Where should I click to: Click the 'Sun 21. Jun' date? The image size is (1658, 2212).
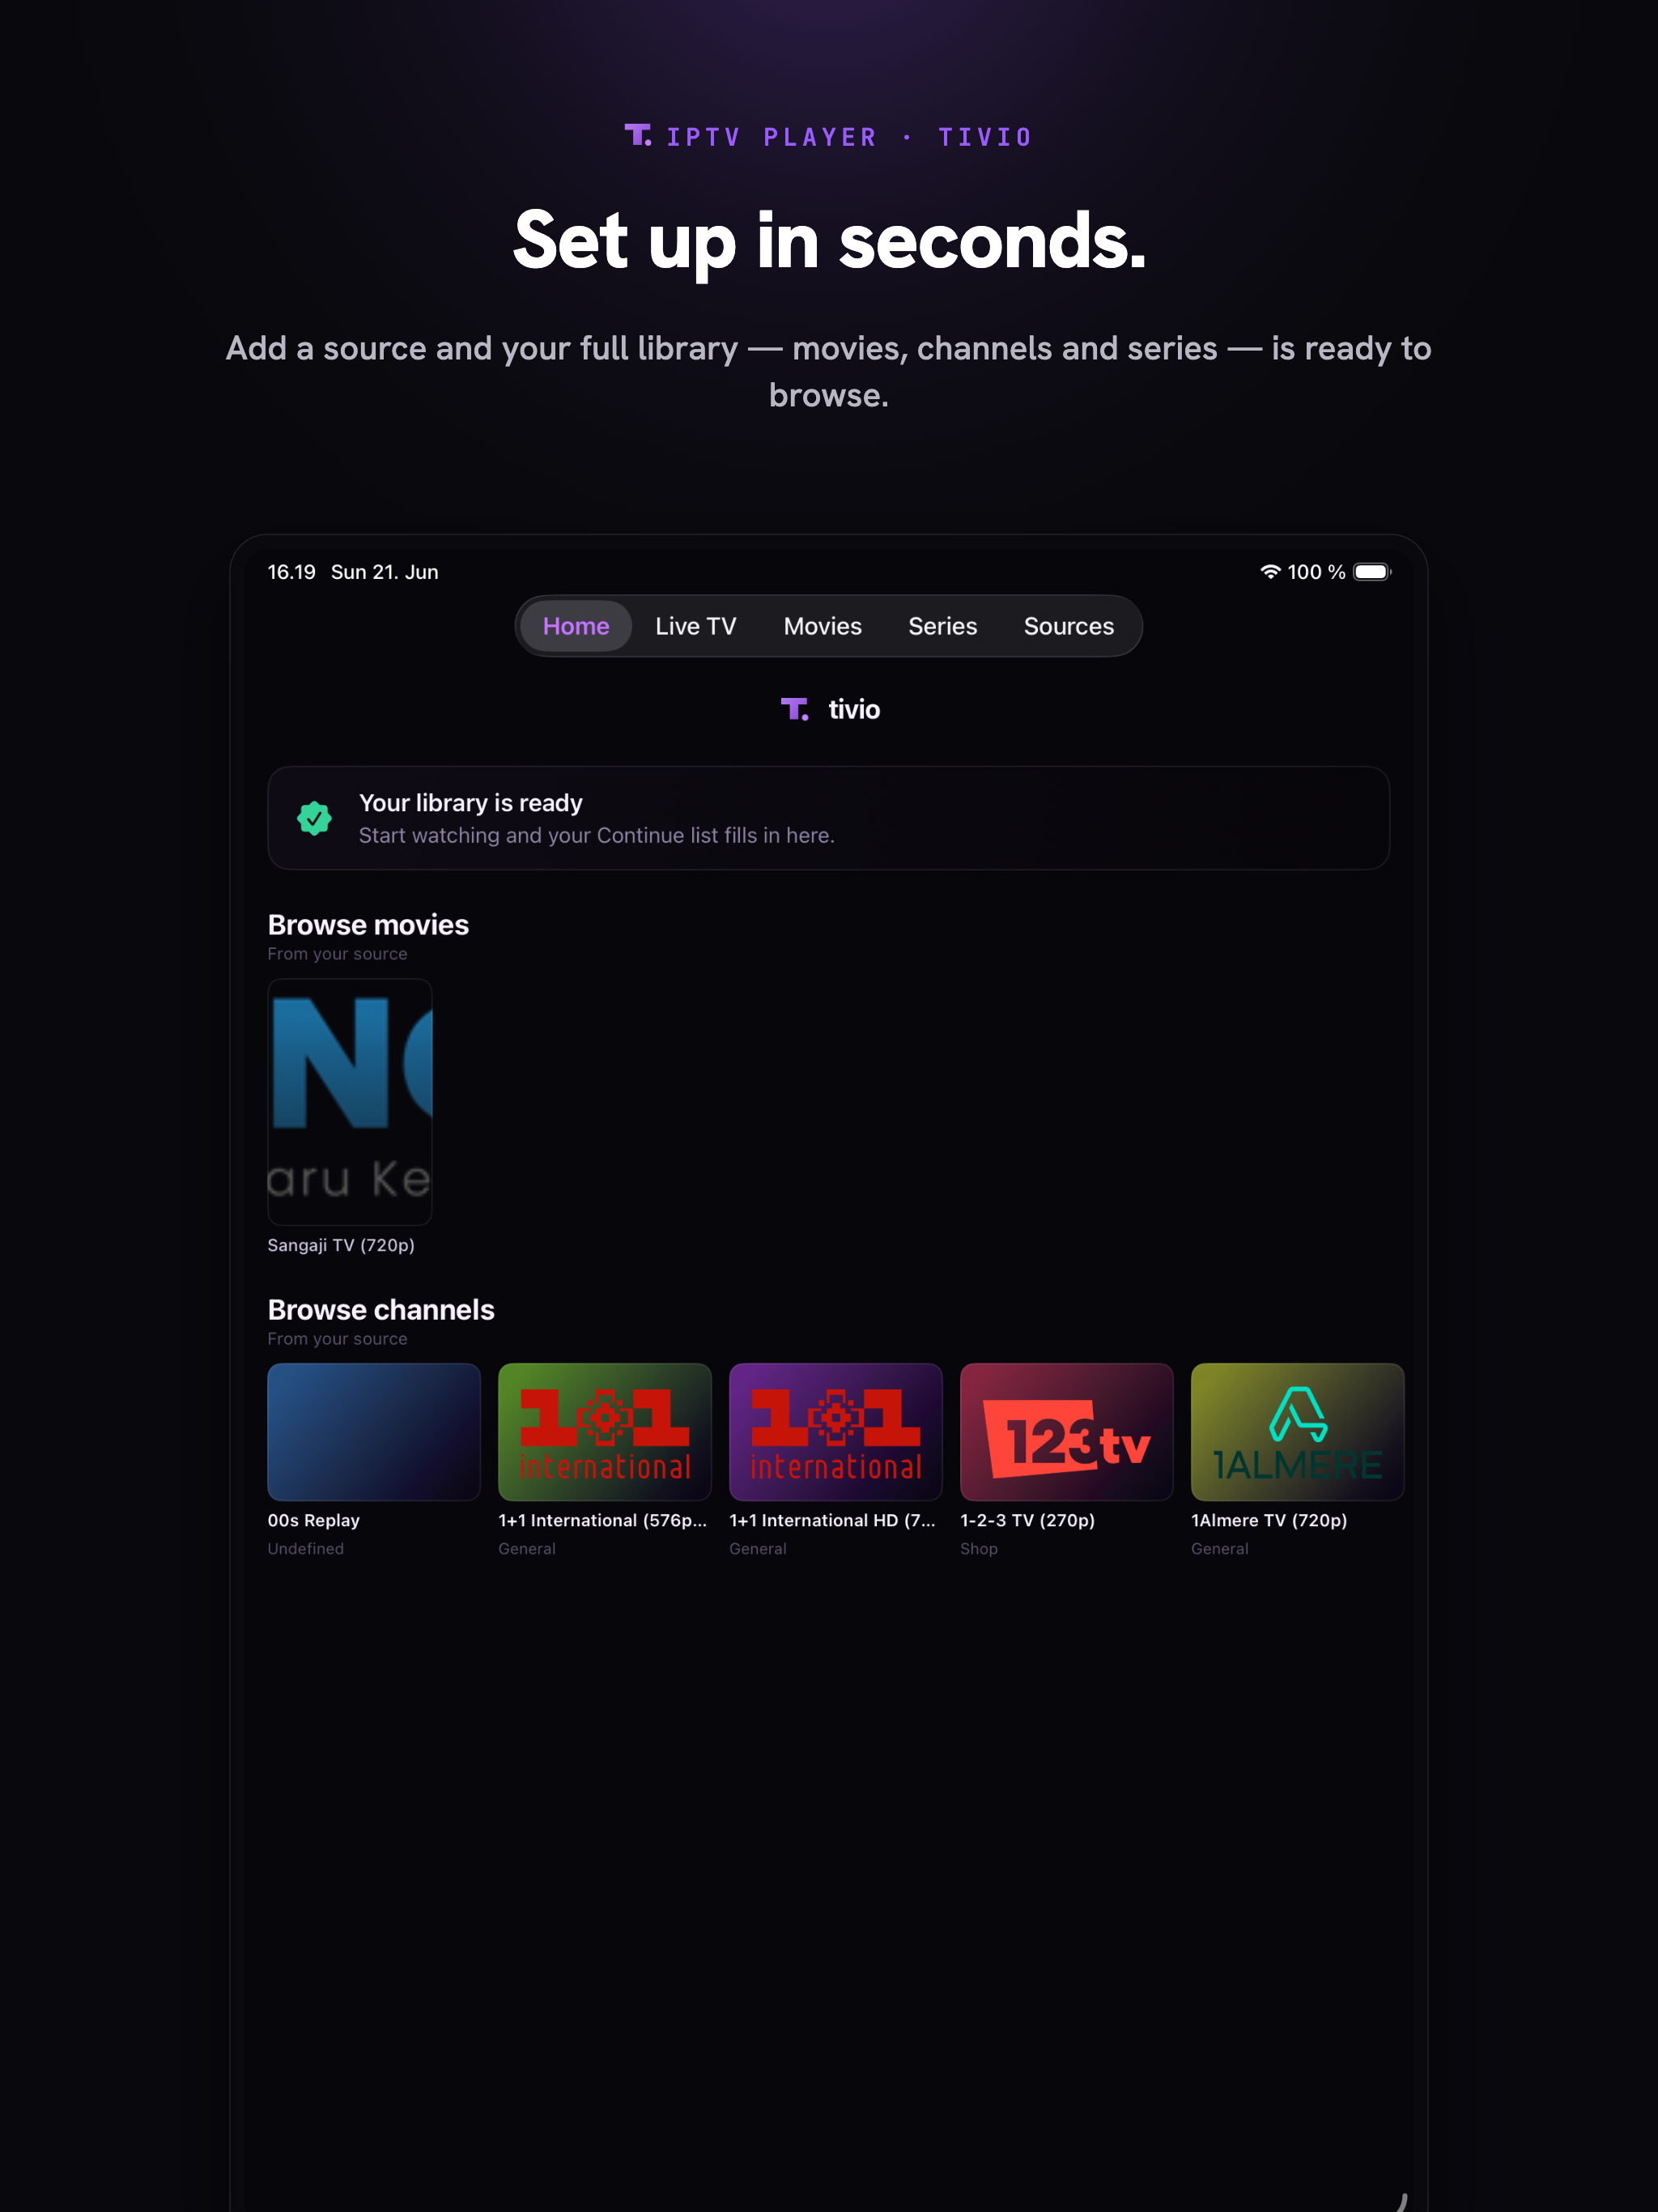tap(385, 572)
